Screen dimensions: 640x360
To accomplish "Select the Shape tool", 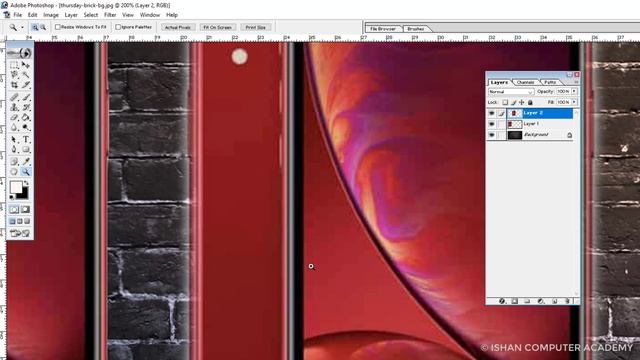I will (x=26, y=150).
